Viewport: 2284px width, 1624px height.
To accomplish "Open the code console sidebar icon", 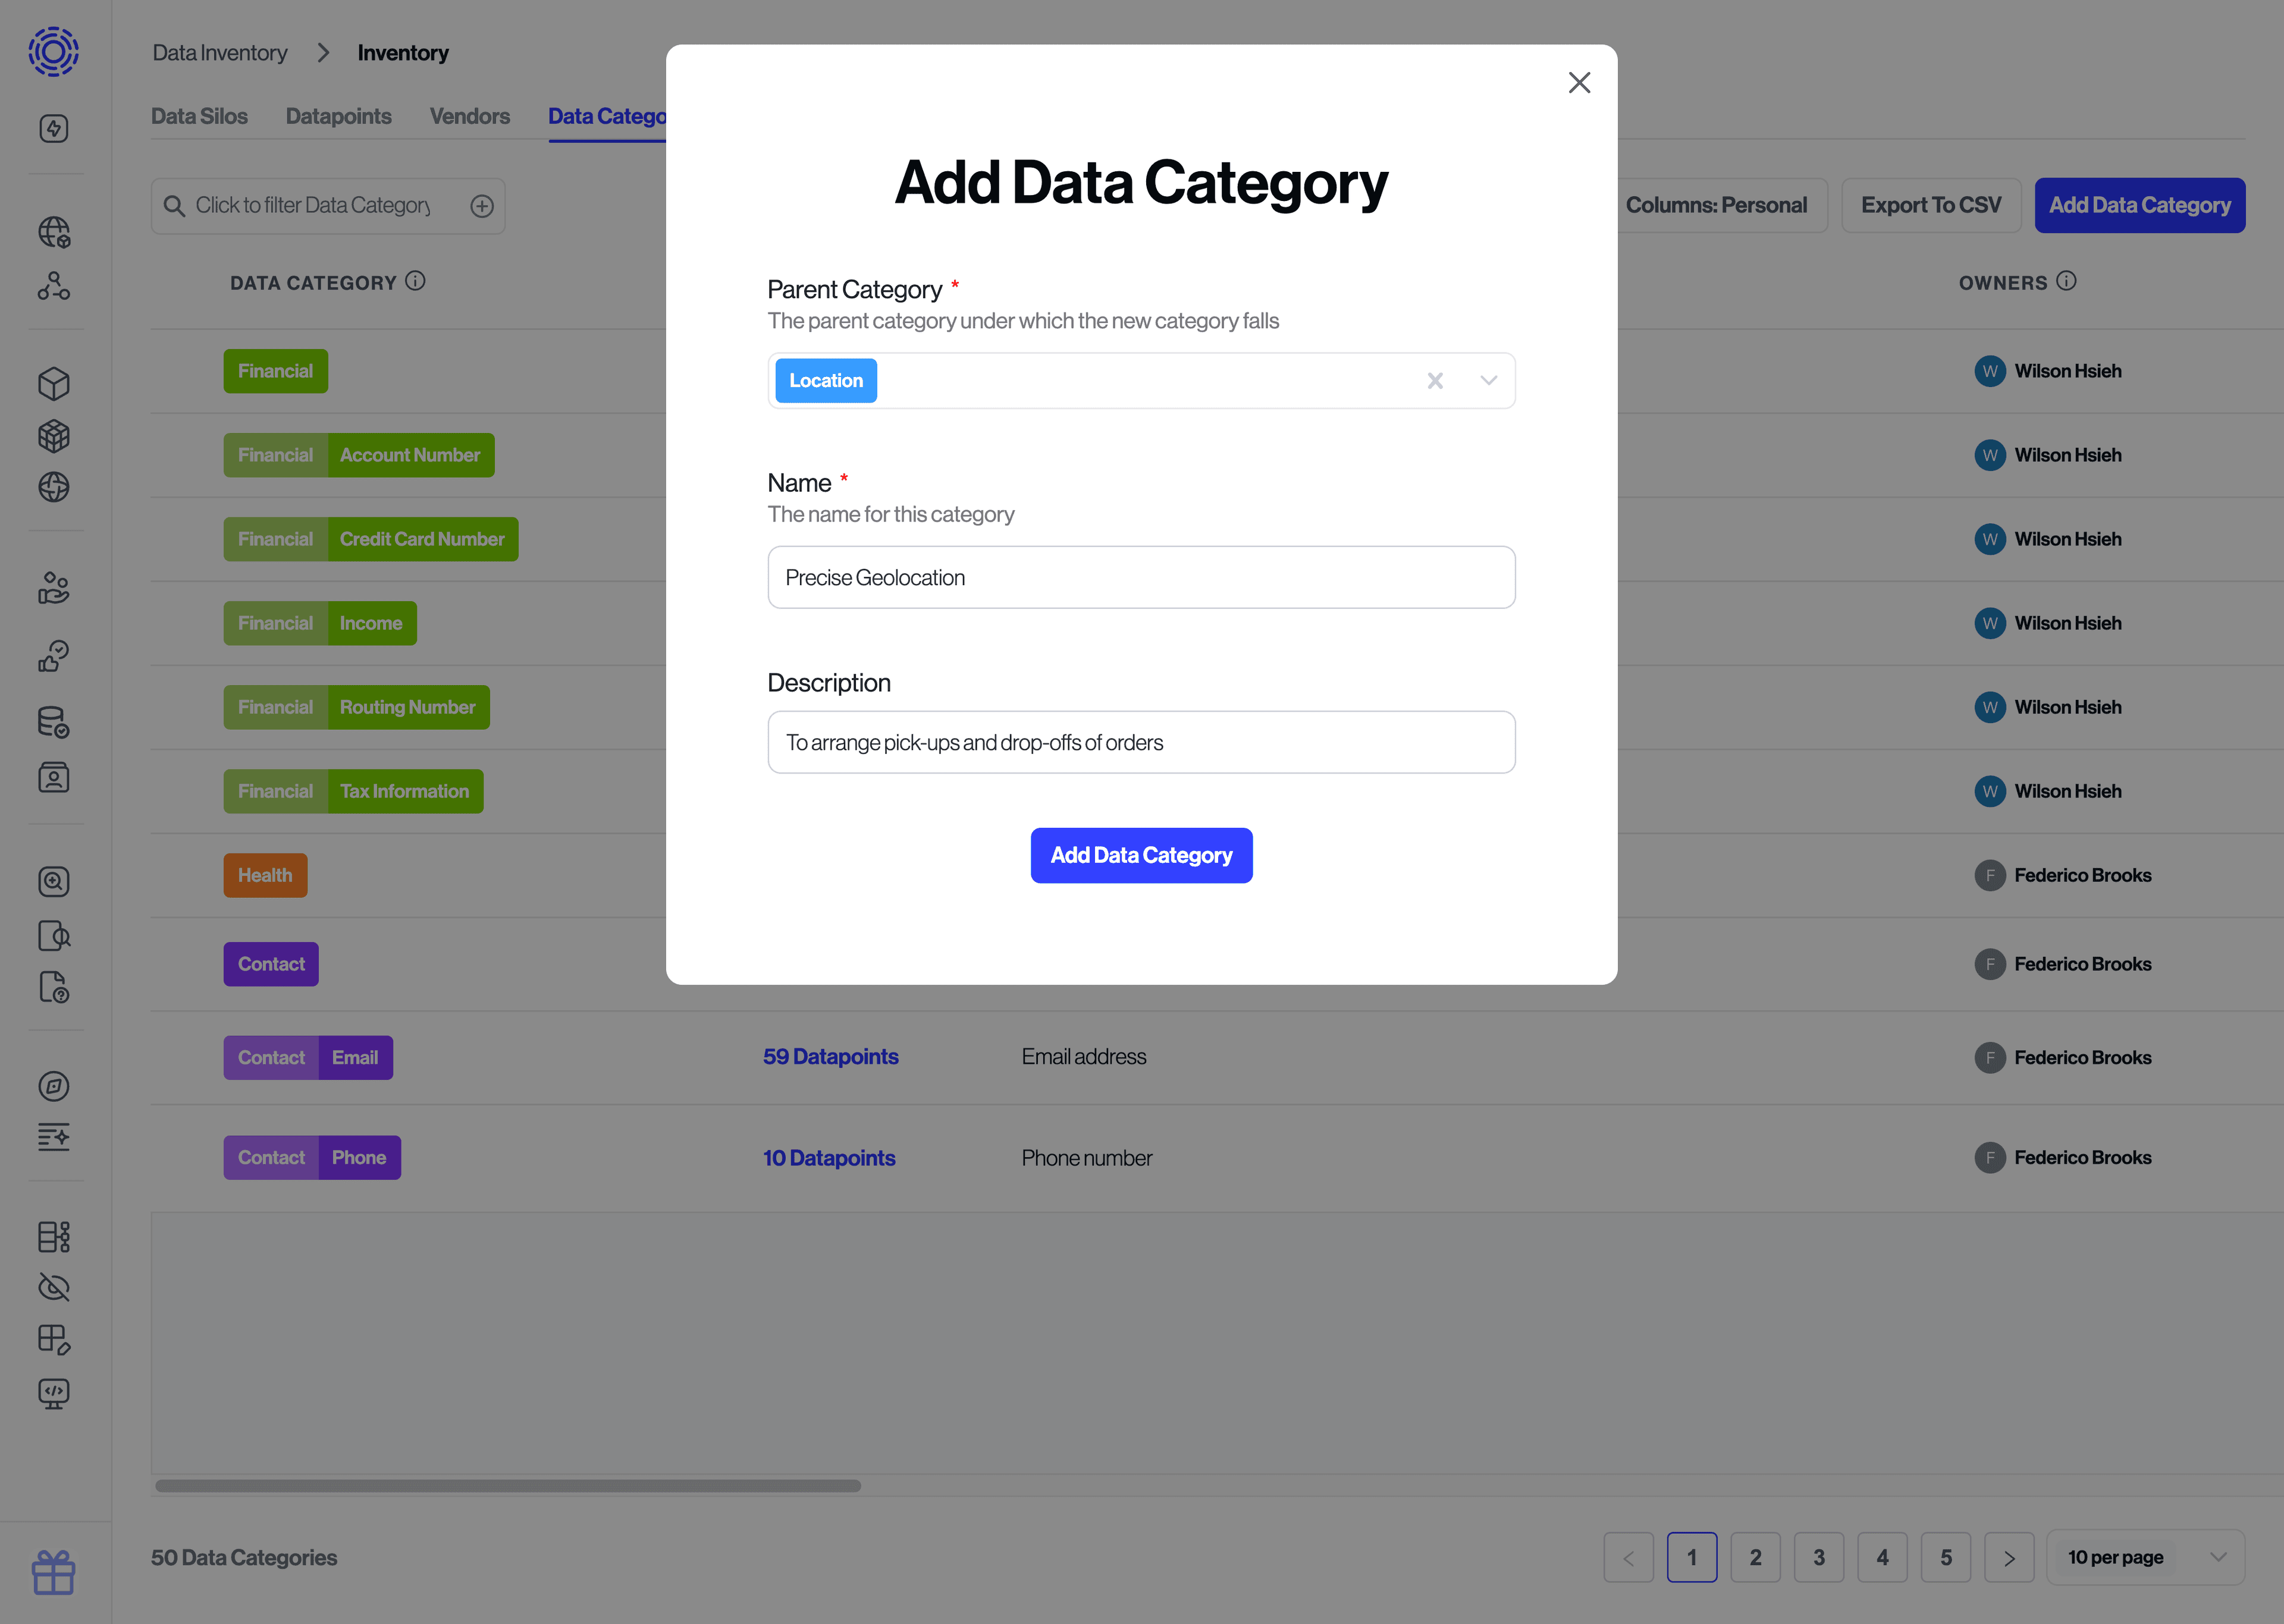I will point(54,1393).
